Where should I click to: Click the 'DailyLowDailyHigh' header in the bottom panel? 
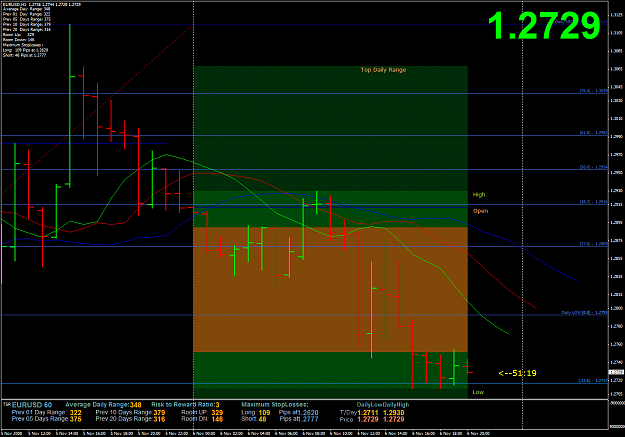click(383, 405)
